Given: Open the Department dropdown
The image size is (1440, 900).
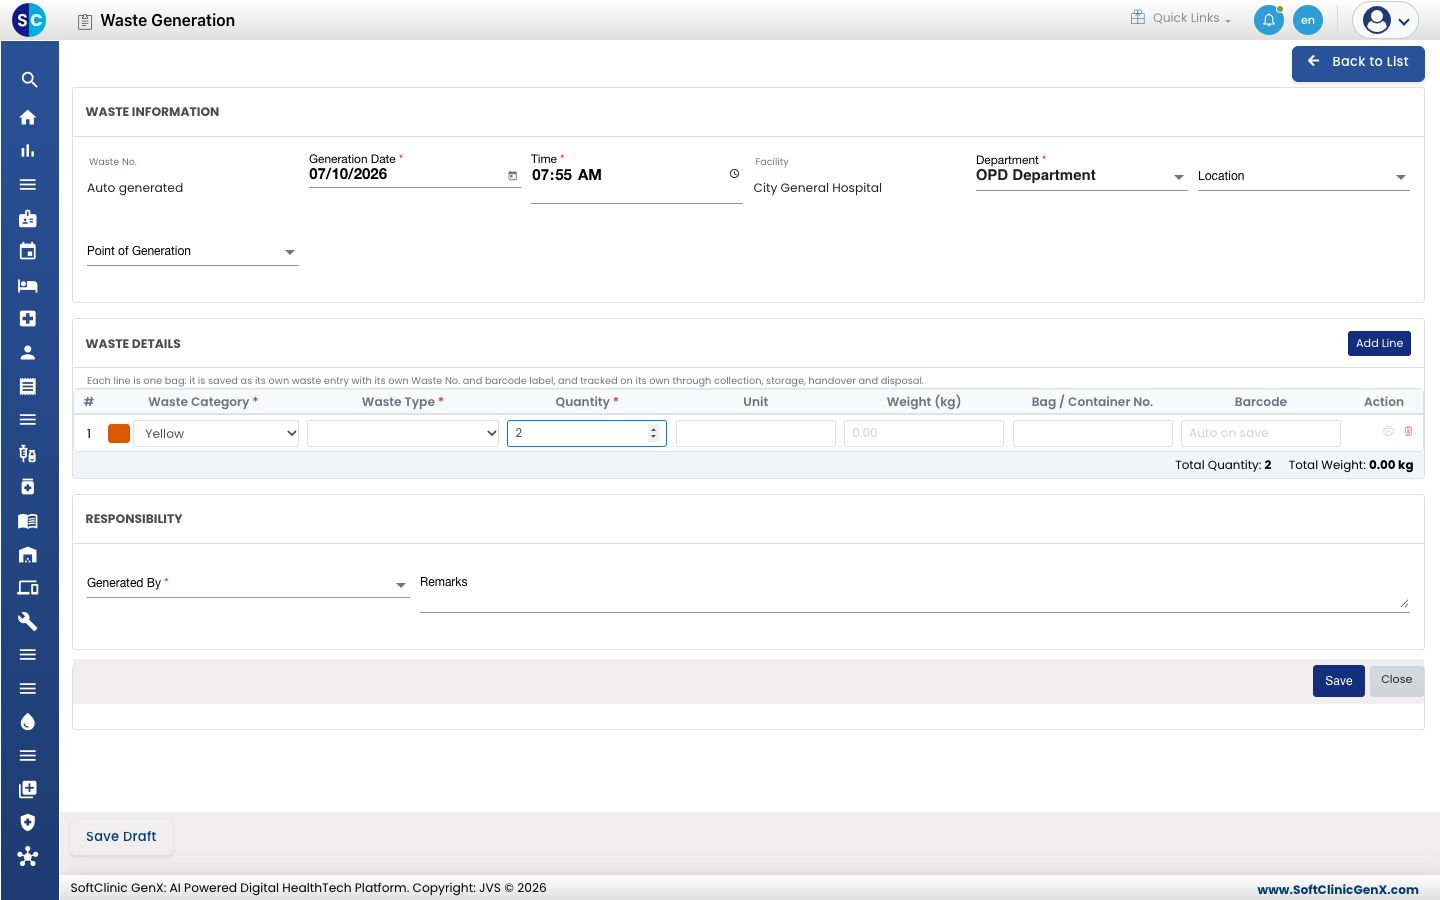Looking at the screenshot, I should (1081, 176).
